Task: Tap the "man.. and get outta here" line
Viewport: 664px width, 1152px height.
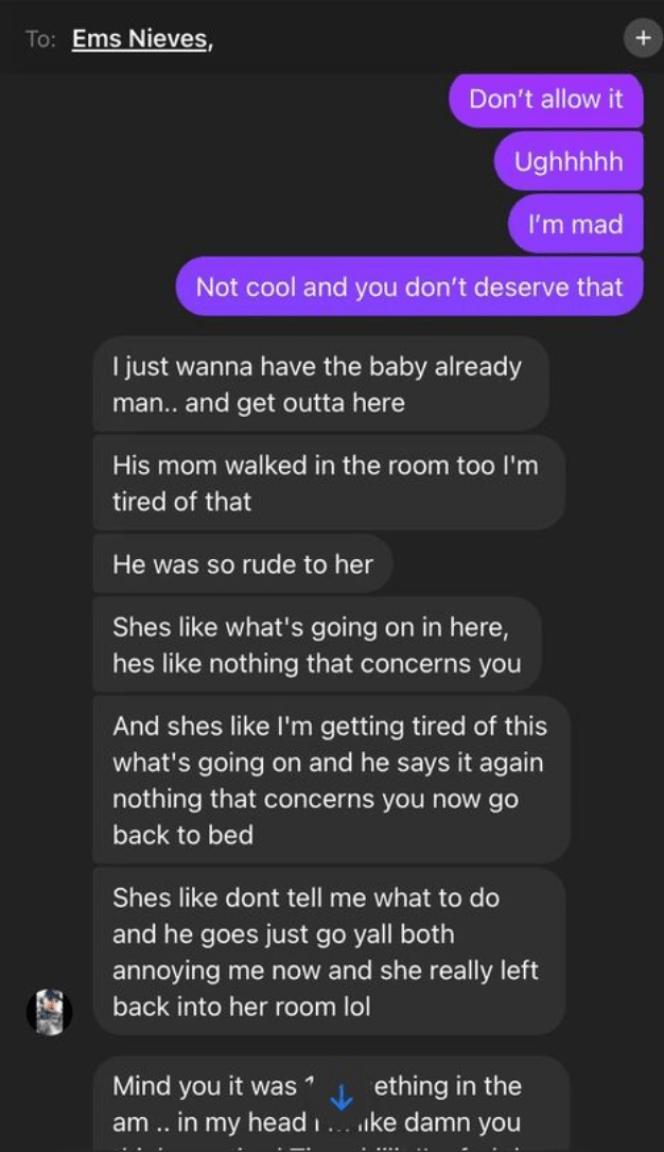Action: 259,403
